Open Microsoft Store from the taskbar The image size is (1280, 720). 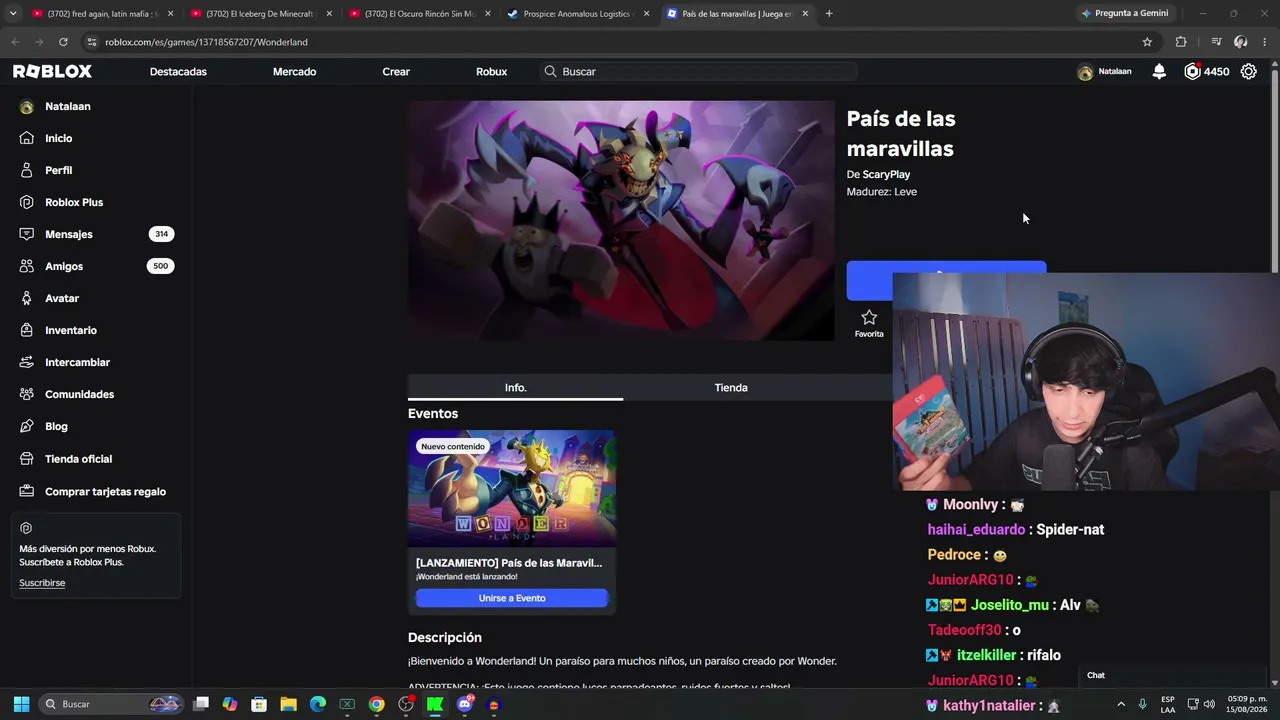pyautogui.click(x=259, y=704)
